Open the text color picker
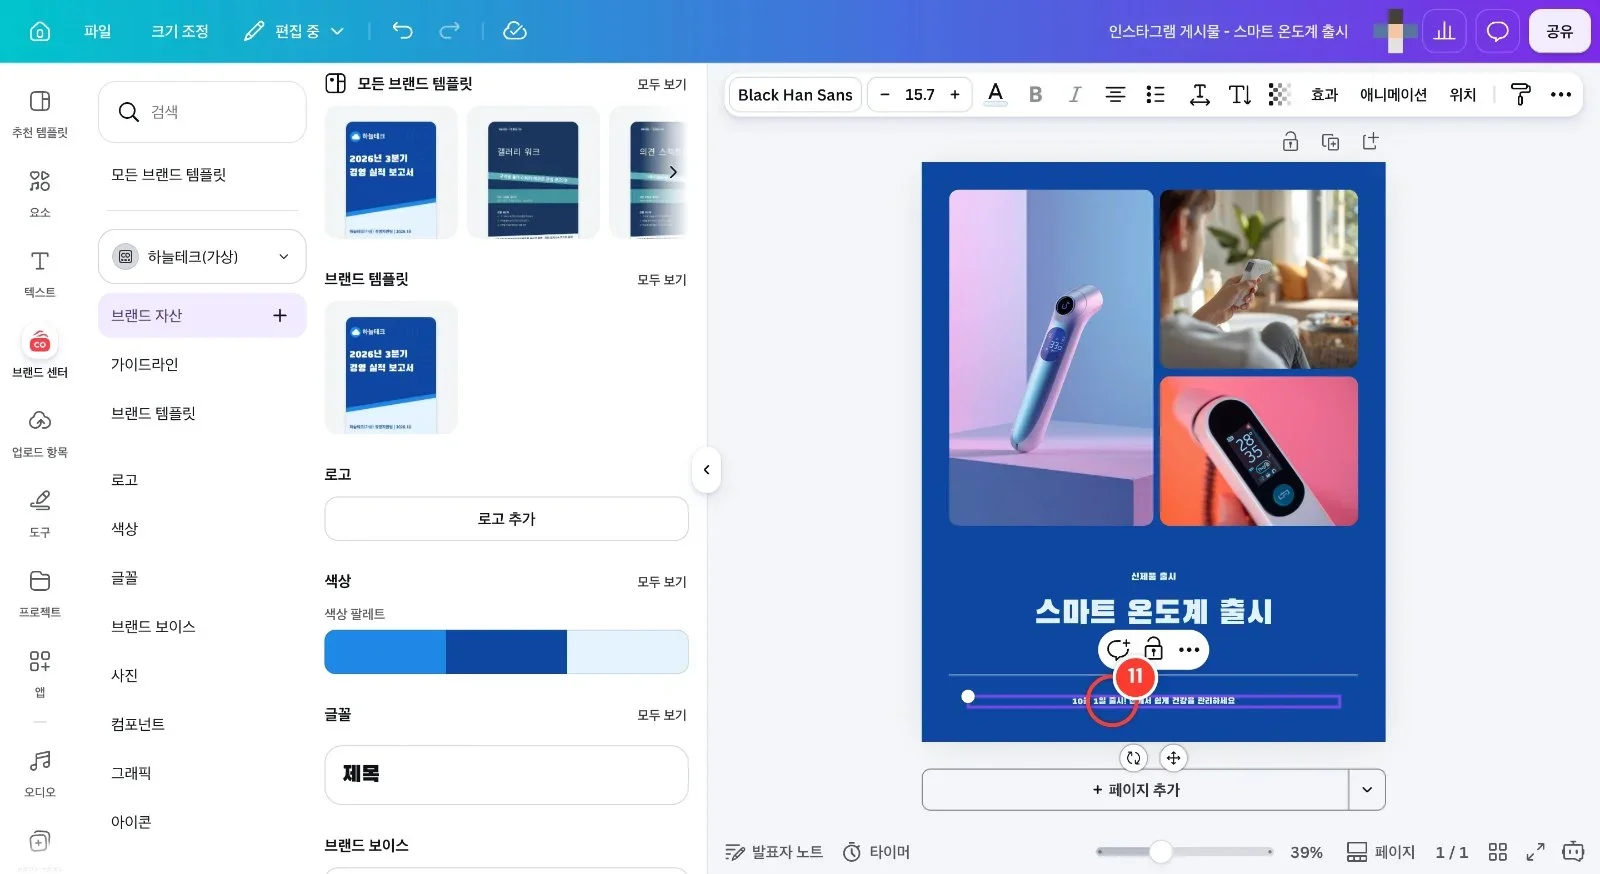The width and height of the screenshot is (1600, 874). (x=995, y=94)
